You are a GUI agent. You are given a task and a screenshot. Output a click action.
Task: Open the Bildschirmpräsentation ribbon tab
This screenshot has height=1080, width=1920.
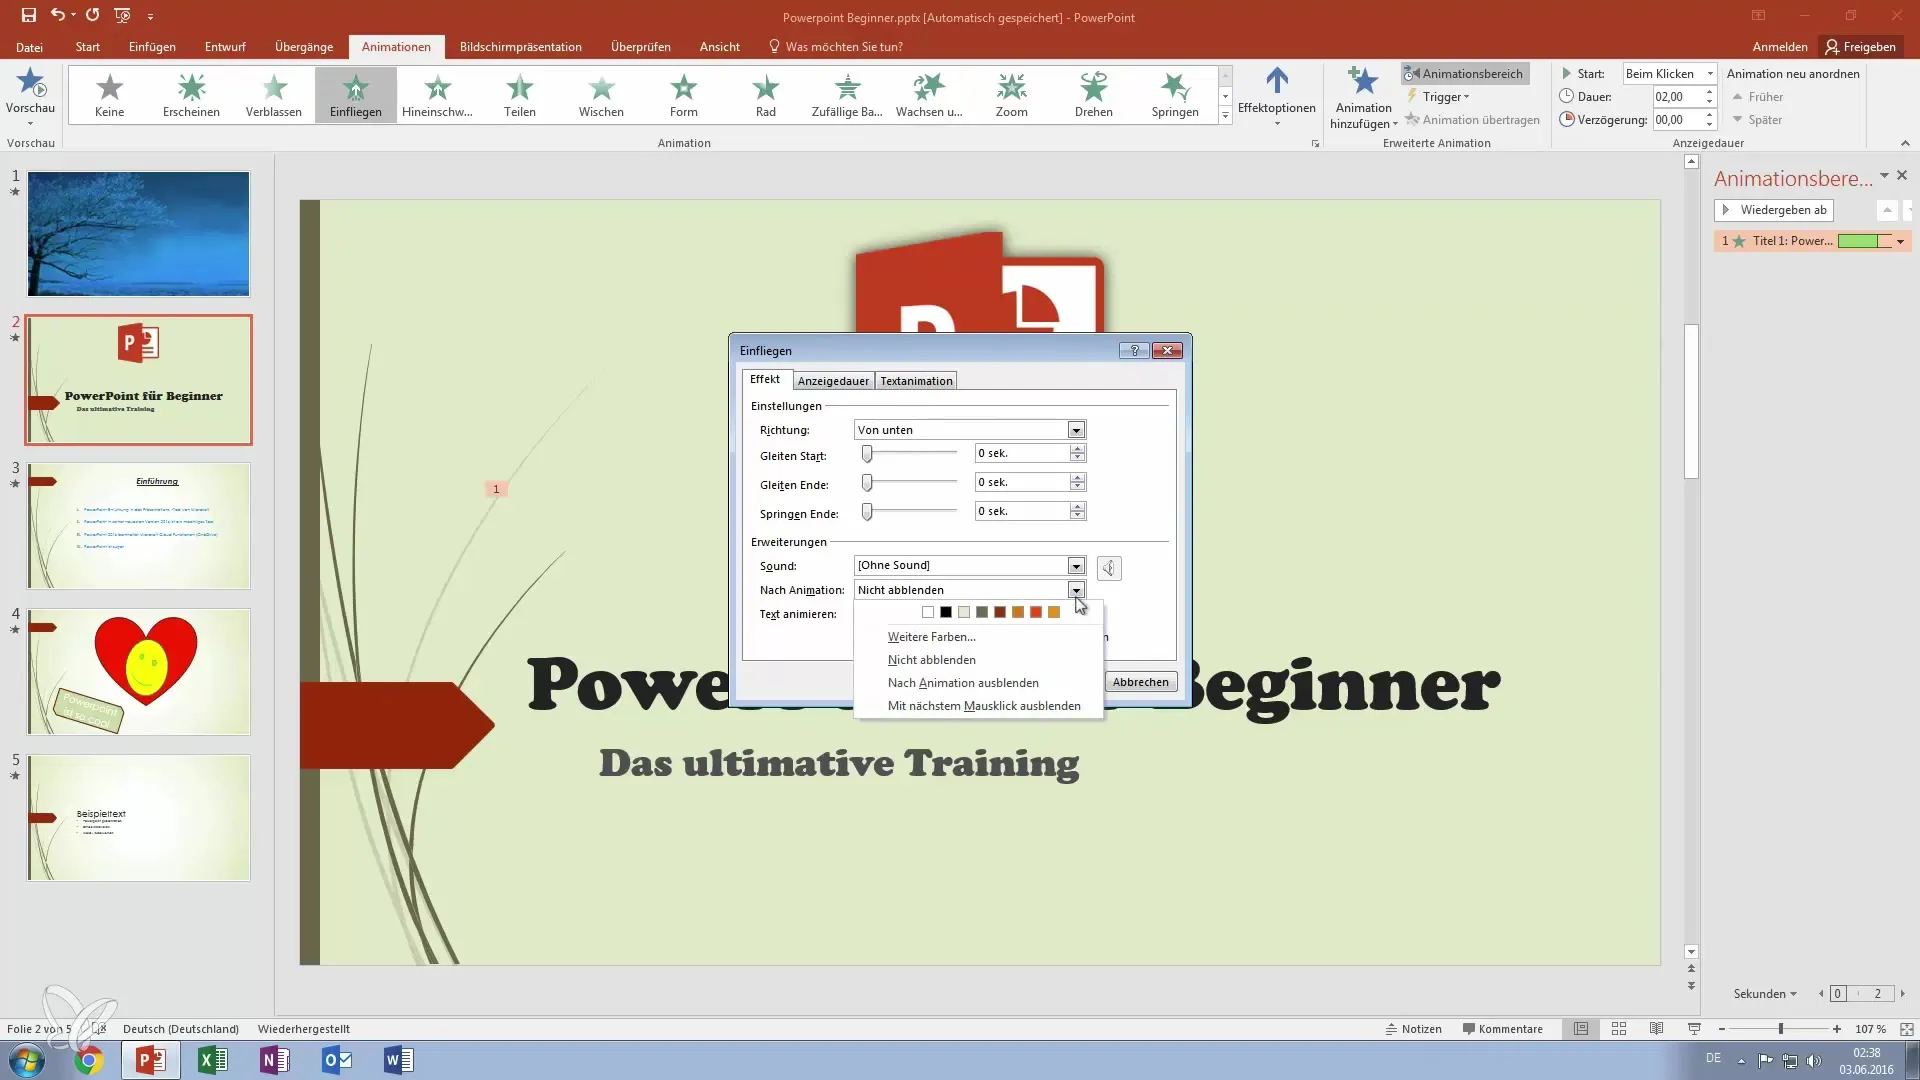click(x=520, y=46)
